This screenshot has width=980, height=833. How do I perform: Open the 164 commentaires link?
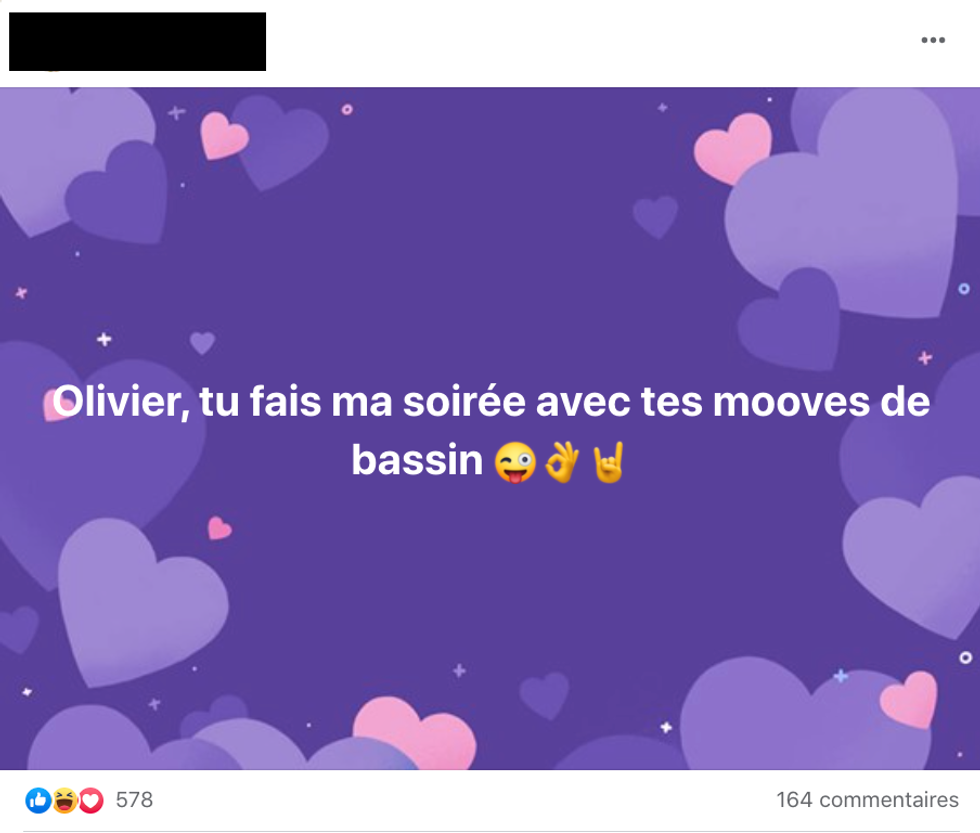867,800
